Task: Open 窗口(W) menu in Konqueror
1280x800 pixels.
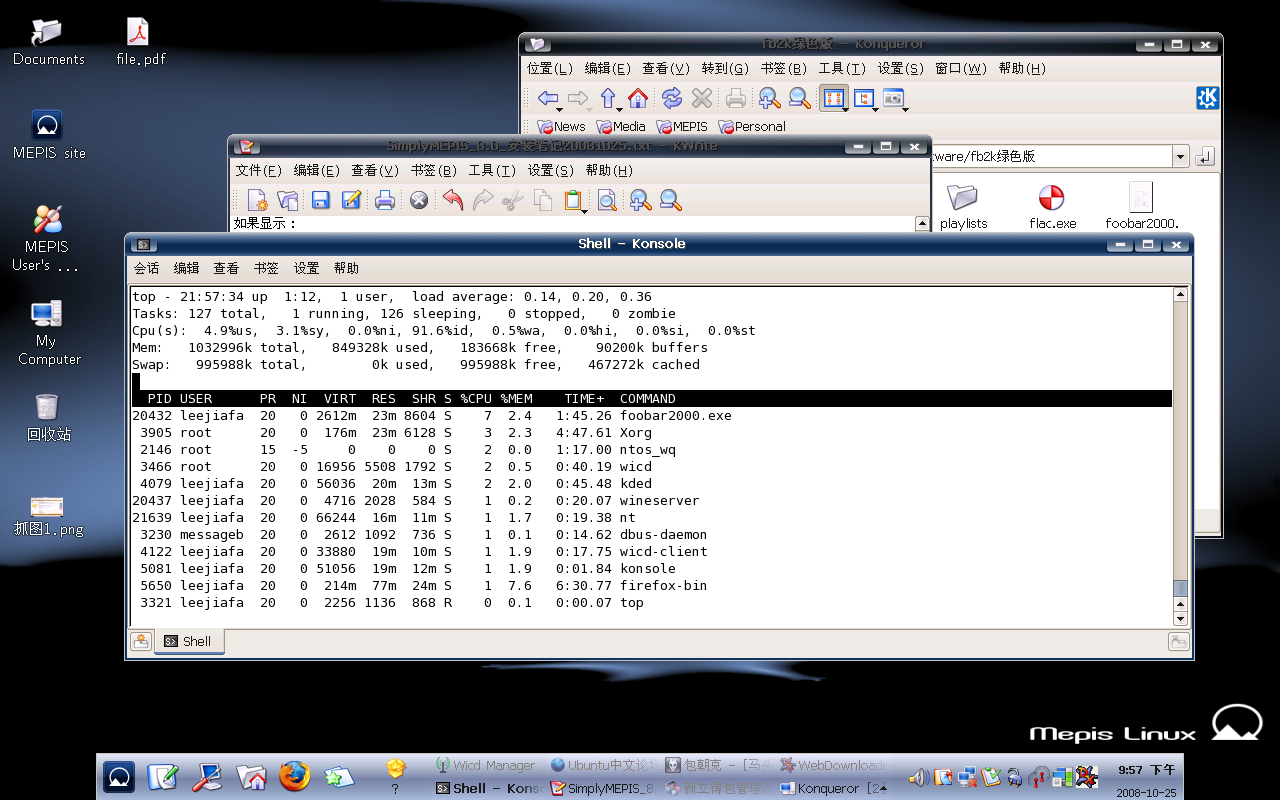Action: point(961,68)
